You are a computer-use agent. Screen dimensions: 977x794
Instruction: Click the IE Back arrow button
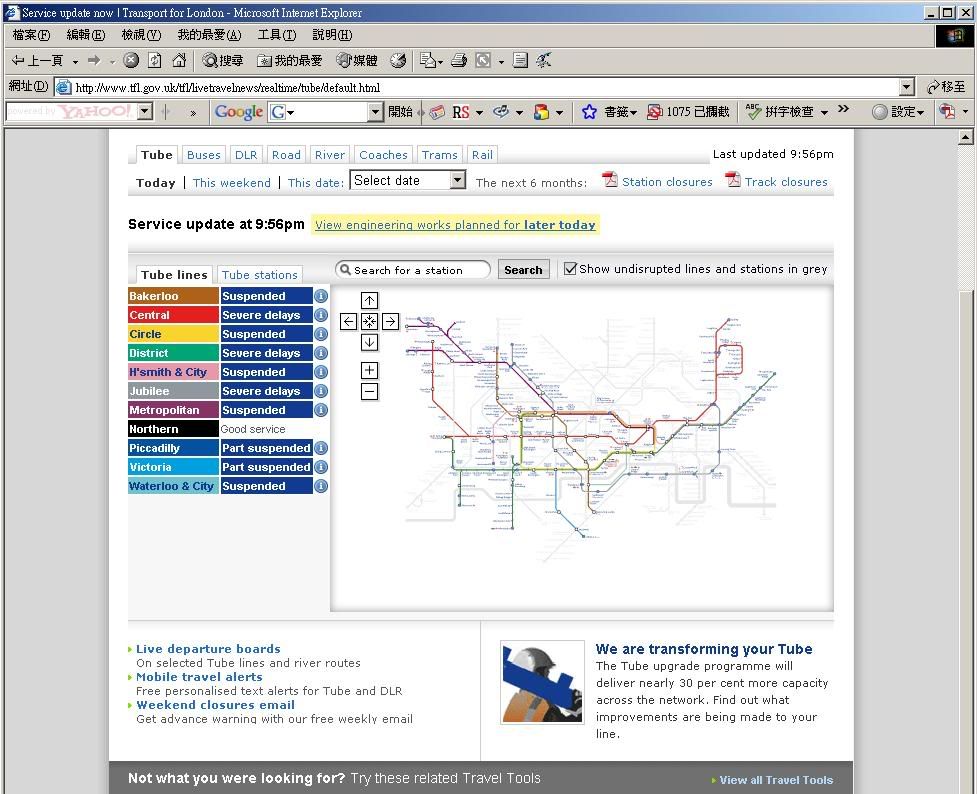(x=37, y=60)
